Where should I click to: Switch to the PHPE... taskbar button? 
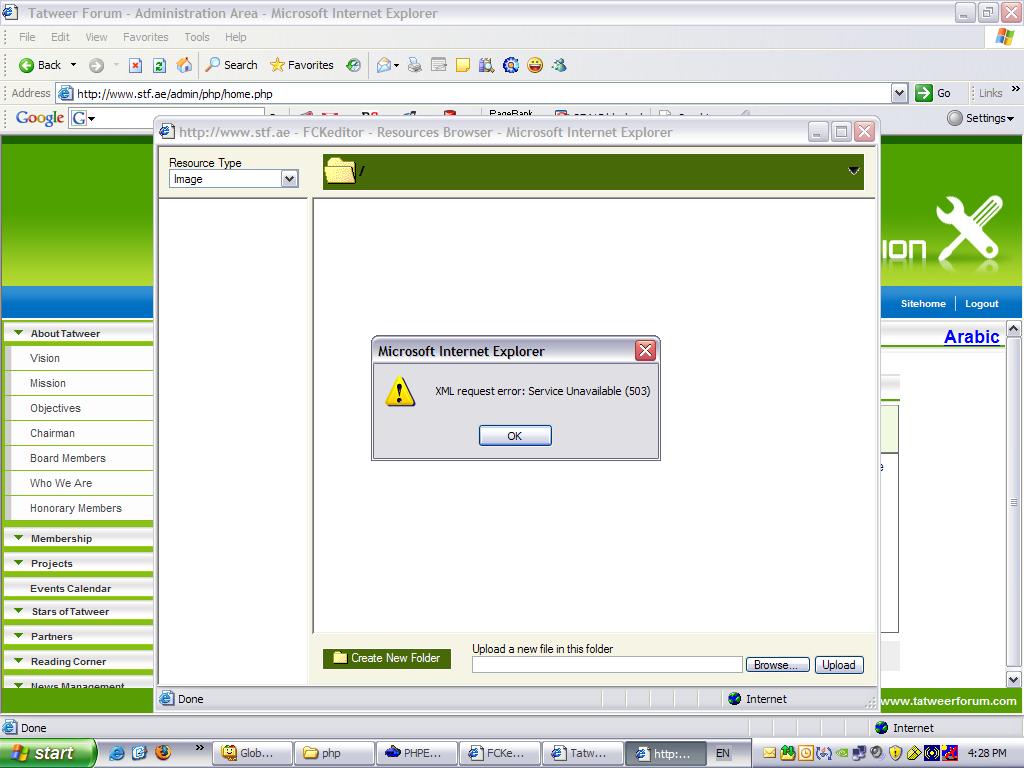click(416, 753)
